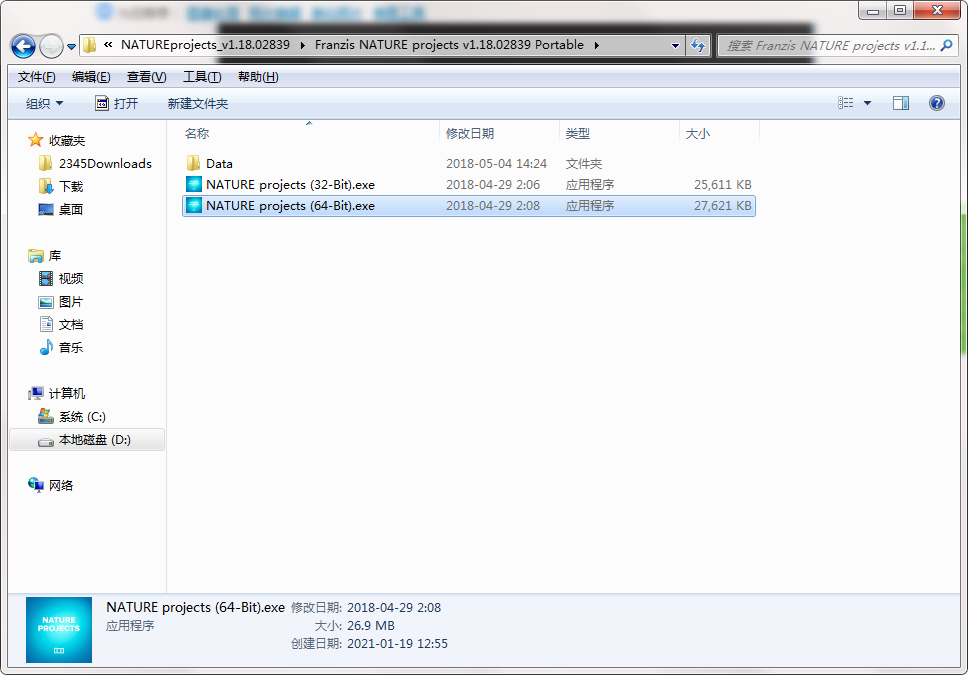
Task: Open the 文档 library
Action: 71,325
